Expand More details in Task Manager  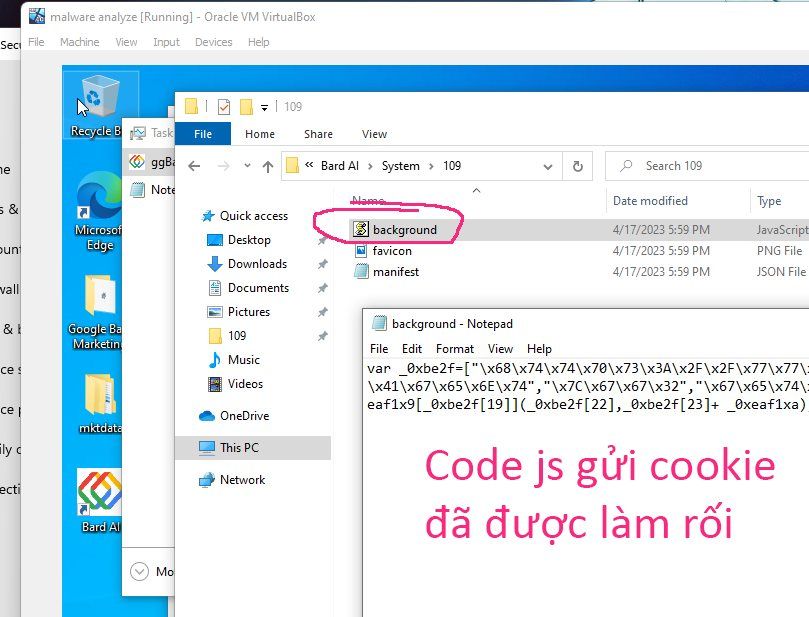click(141, 571)
